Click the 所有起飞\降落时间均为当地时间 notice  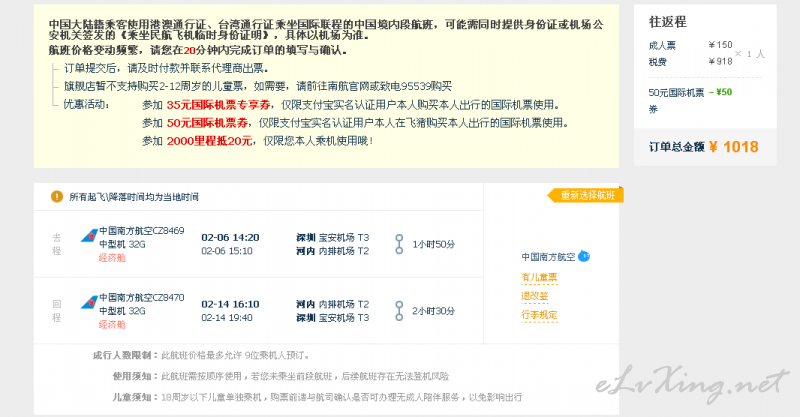tap(134, 197)
